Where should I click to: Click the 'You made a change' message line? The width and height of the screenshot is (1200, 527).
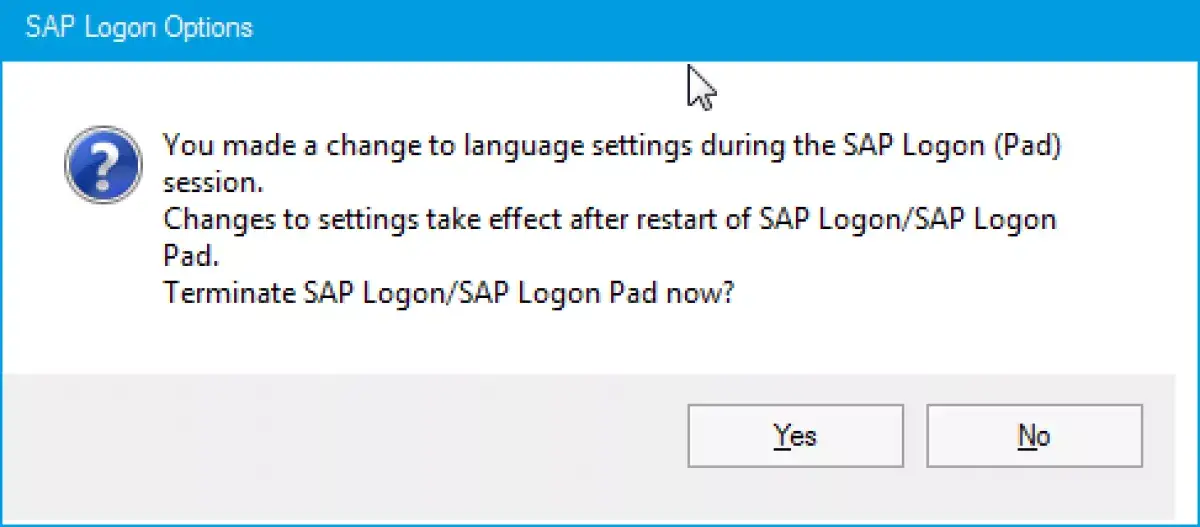pyautogui.click(x=612, y=146)
